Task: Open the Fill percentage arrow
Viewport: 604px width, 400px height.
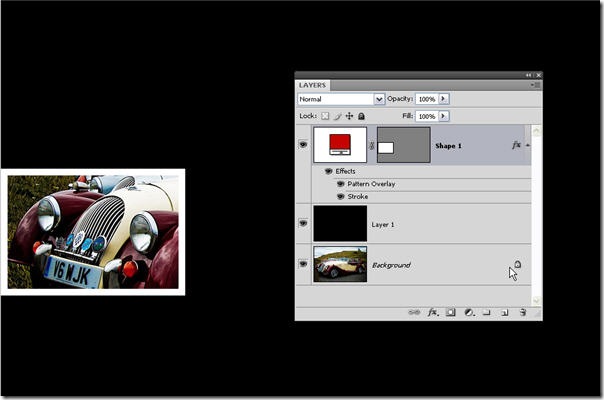Action: [x=444, y=116]
